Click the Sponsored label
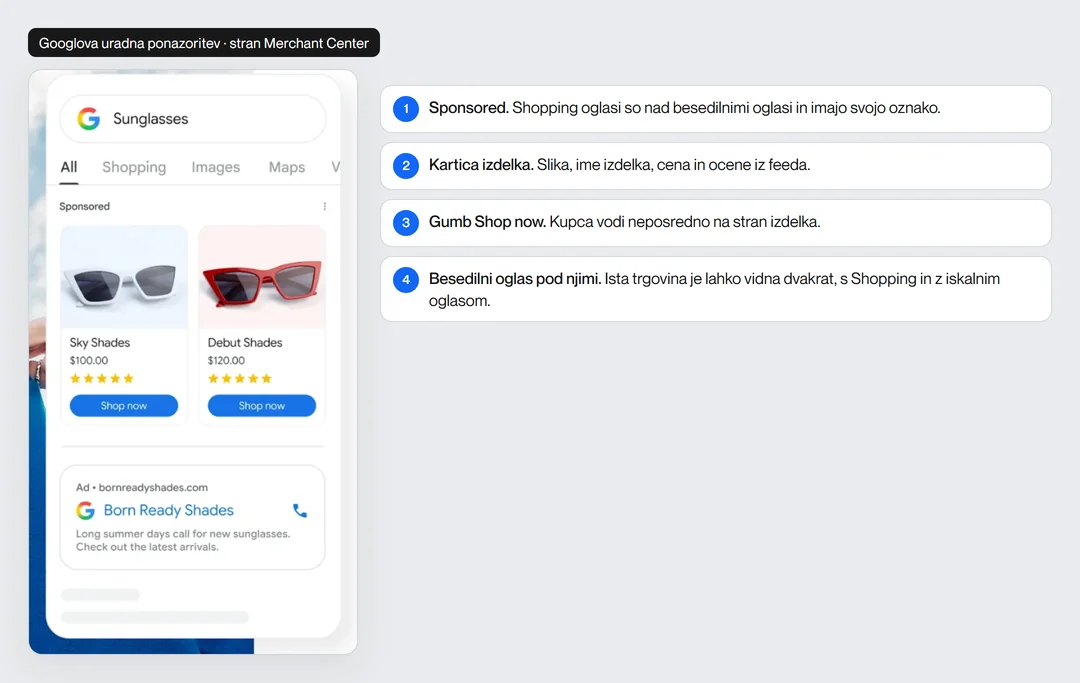This screenshot has height=683, width=1080. [x=85, y=207]
